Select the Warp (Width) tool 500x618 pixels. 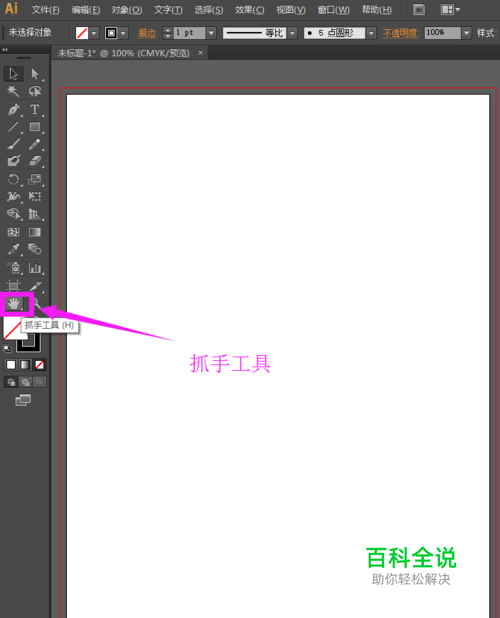point(13,196)
